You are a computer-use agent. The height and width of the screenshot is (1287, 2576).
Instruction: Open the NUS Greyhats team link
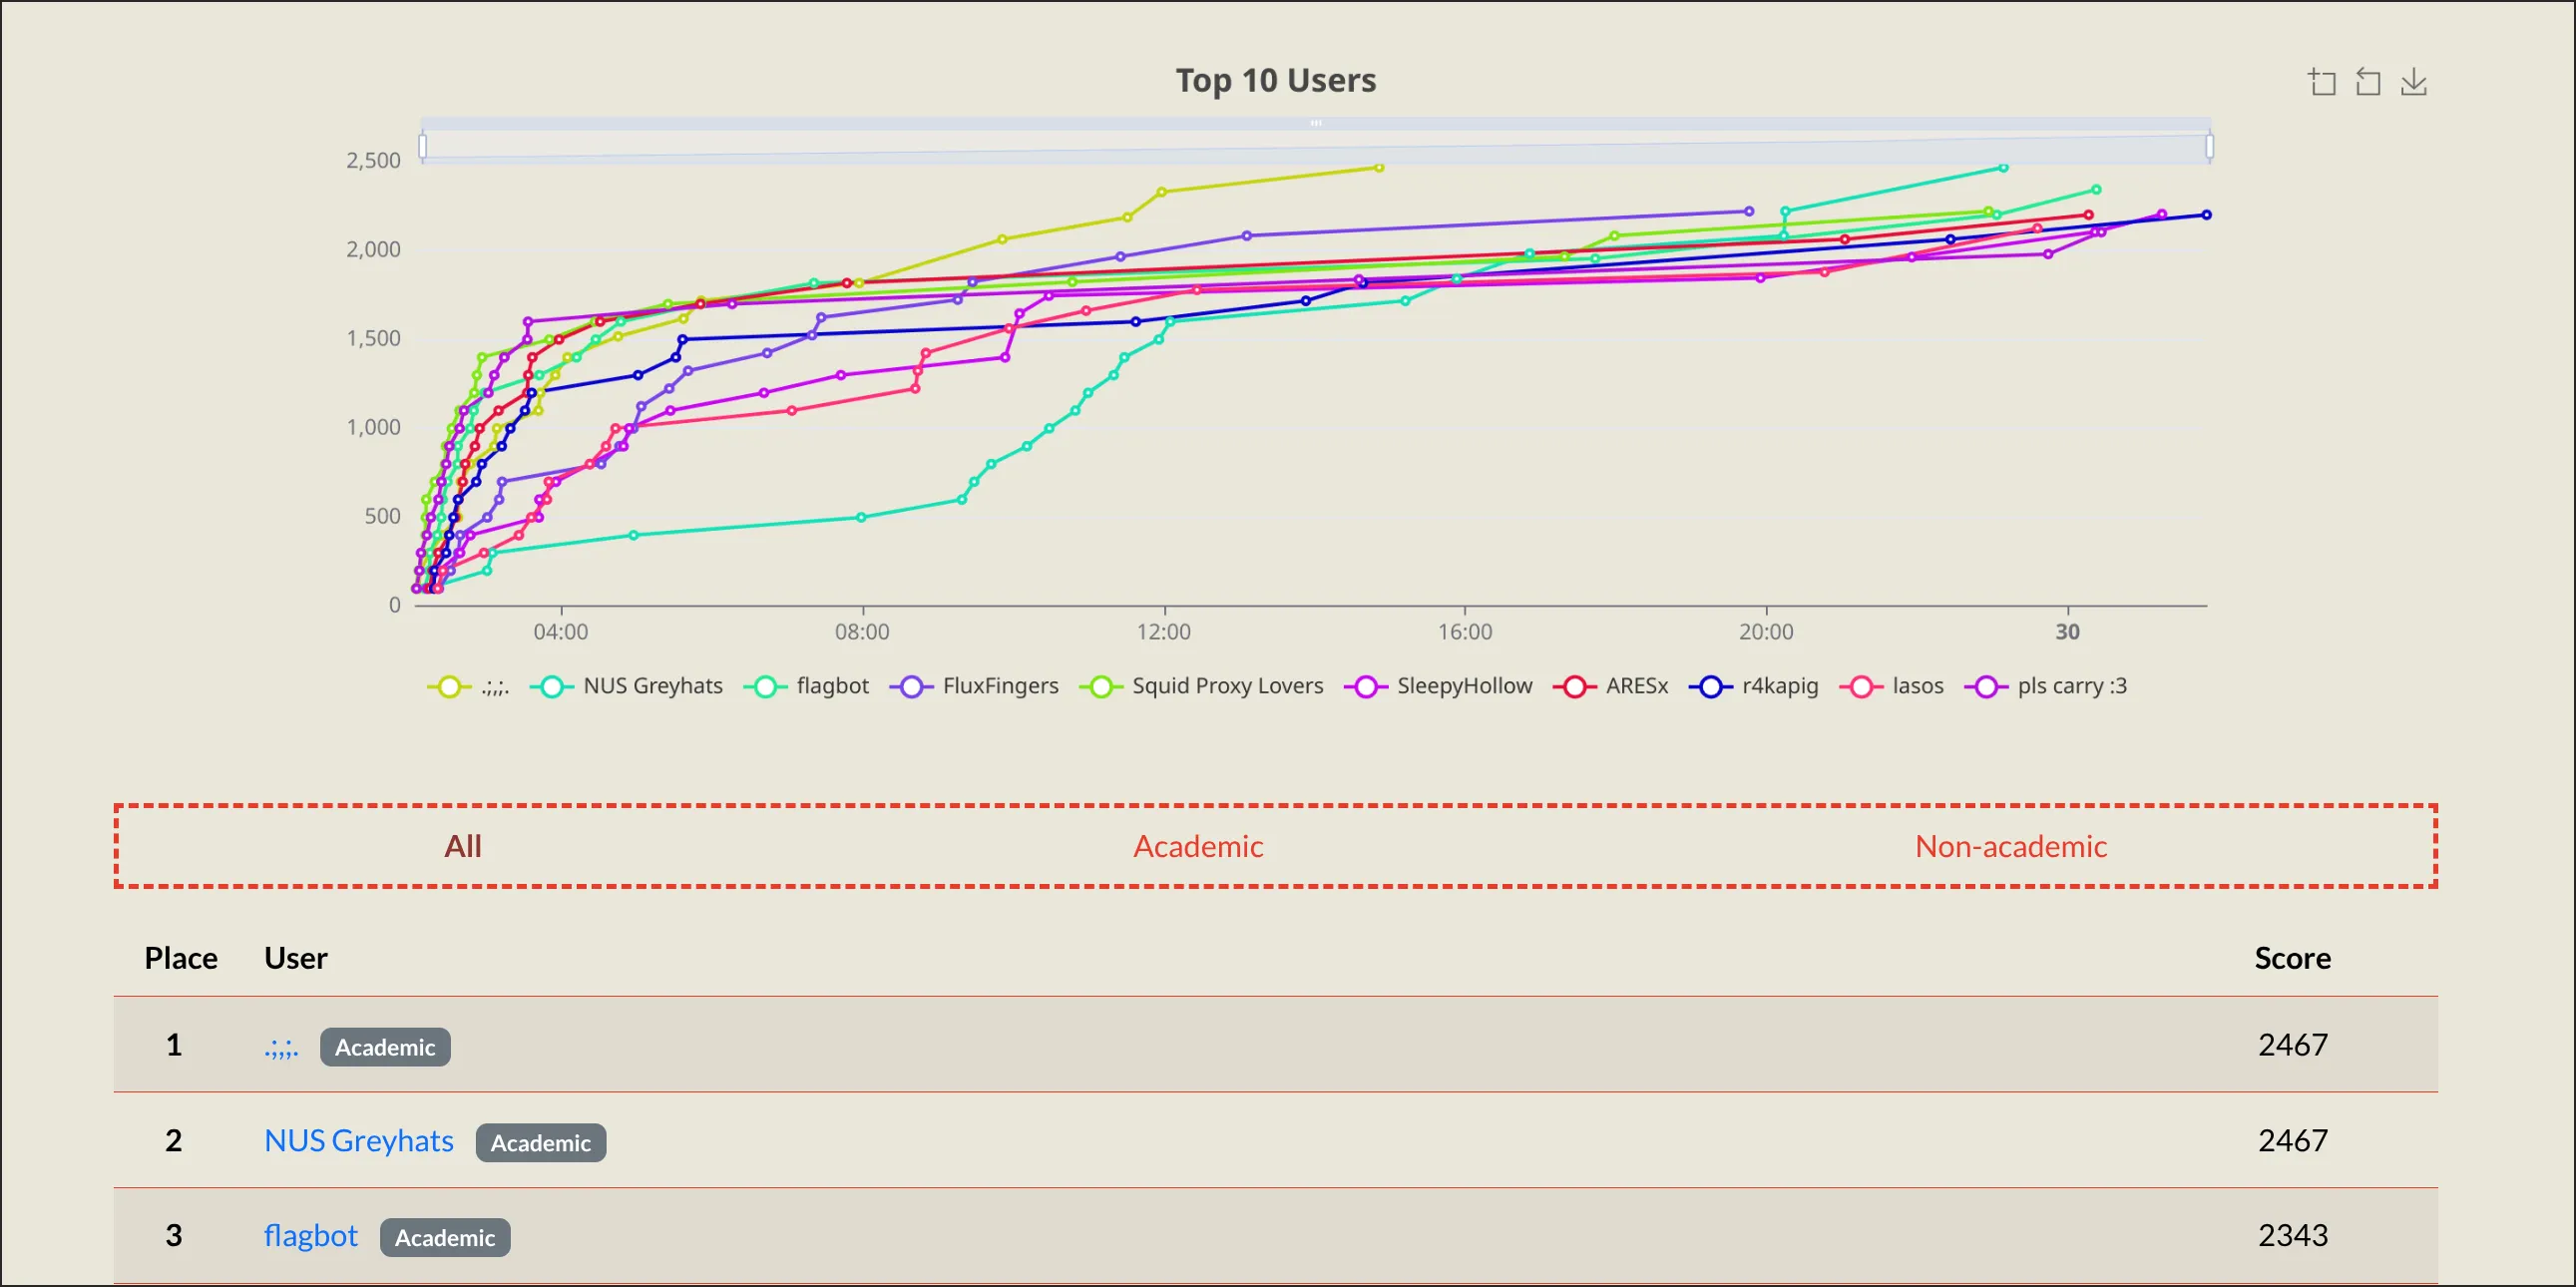tap(359, 1141)
